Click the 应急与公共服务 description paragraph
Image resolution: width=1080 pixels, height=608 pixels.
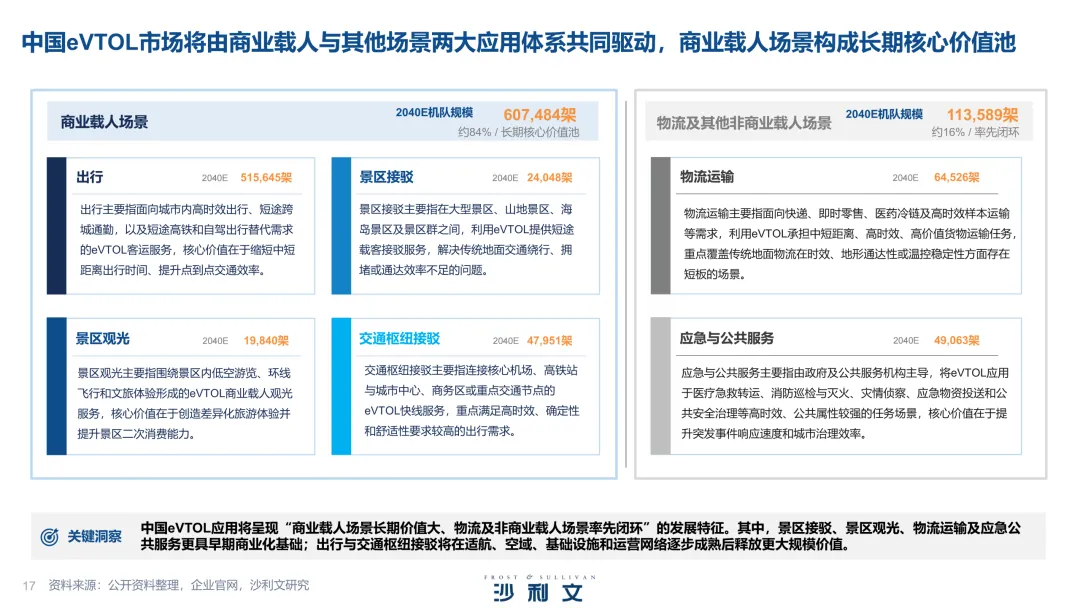(x=845, y=403)
